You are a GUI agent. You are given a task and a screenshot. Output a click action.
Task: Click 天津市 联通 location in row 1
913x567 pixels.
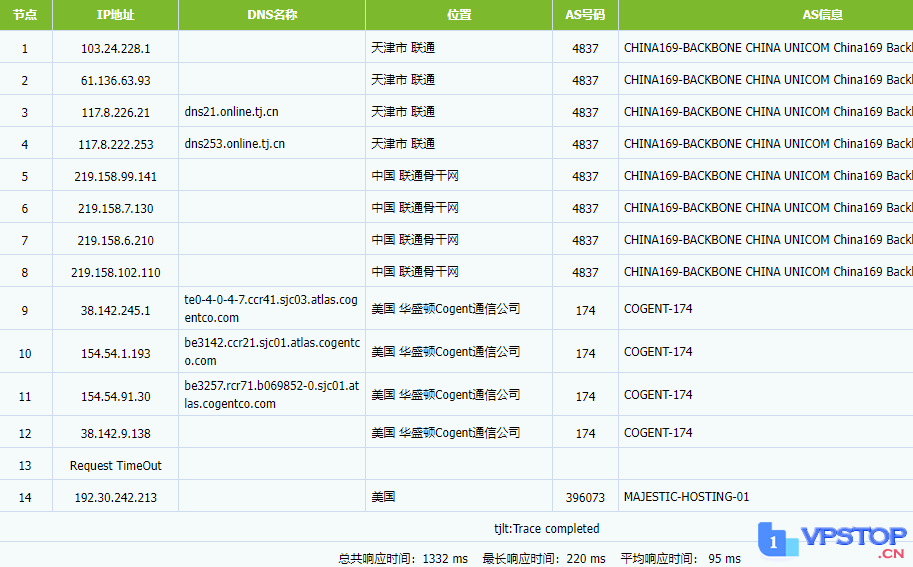tap(403, 48)
